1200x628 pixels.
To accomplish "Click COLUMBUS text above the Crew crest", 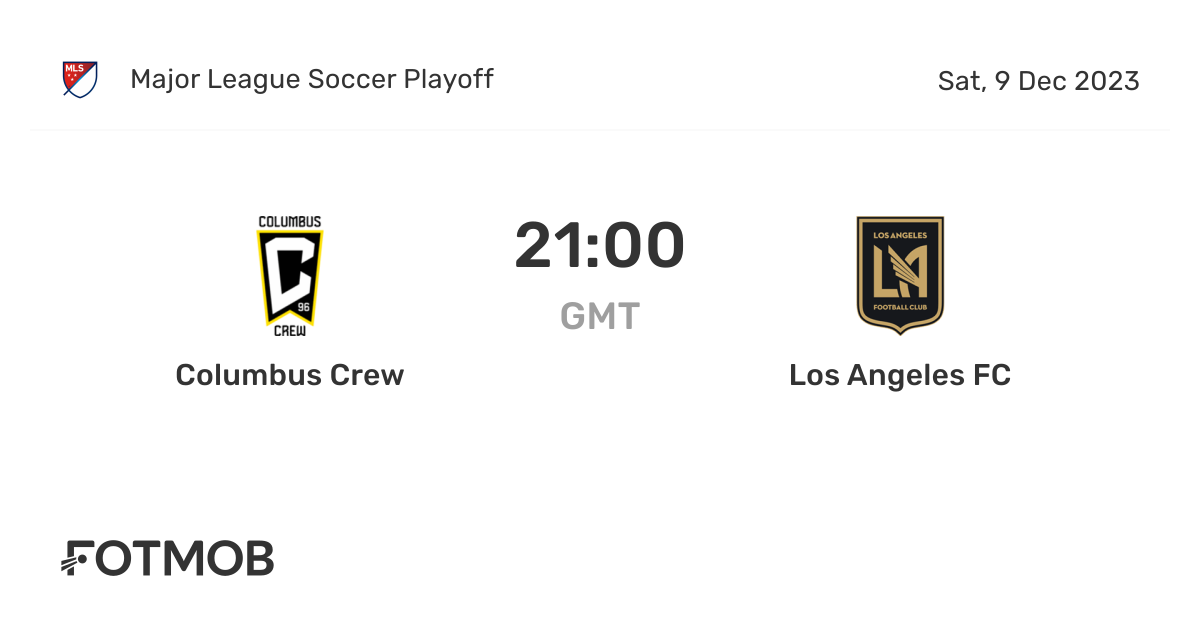I will (290, 221).
